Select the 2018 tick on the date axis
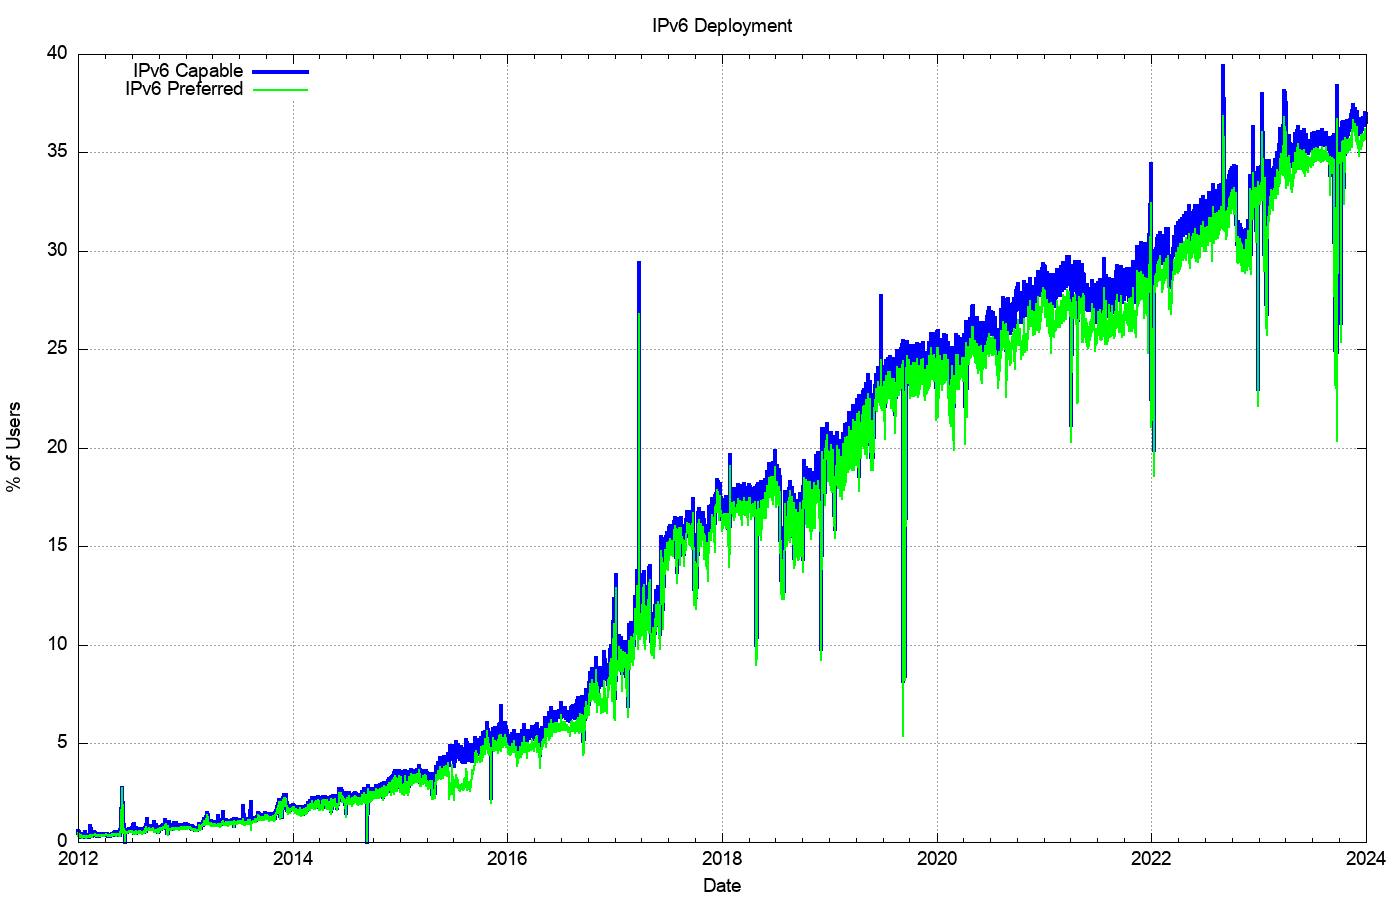Viewport: 1400px width, 900px height. click(x=722, y=858)
